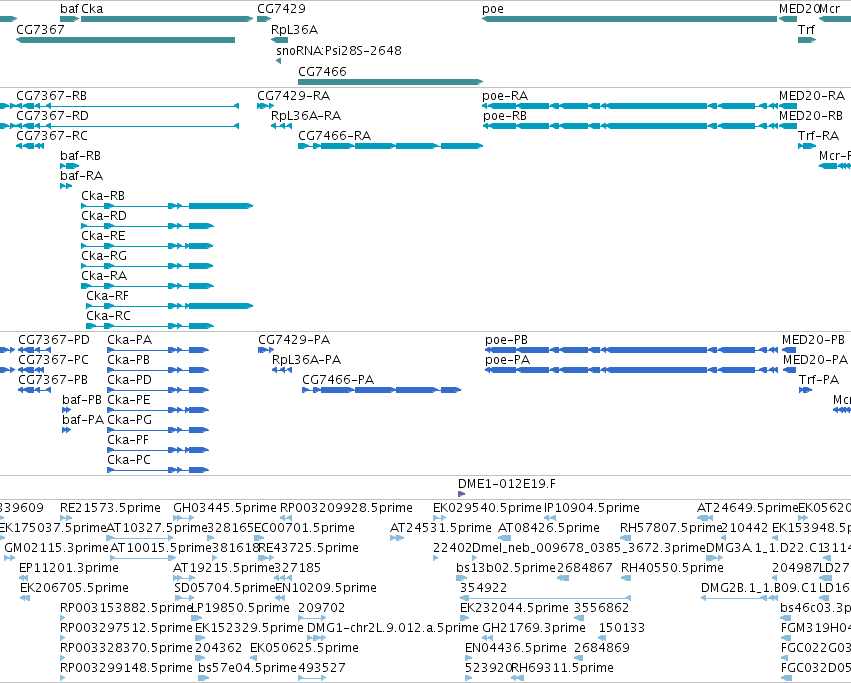Click the baf-PB protein label
This screenshot has width=851, height=683.
point(82,400)
